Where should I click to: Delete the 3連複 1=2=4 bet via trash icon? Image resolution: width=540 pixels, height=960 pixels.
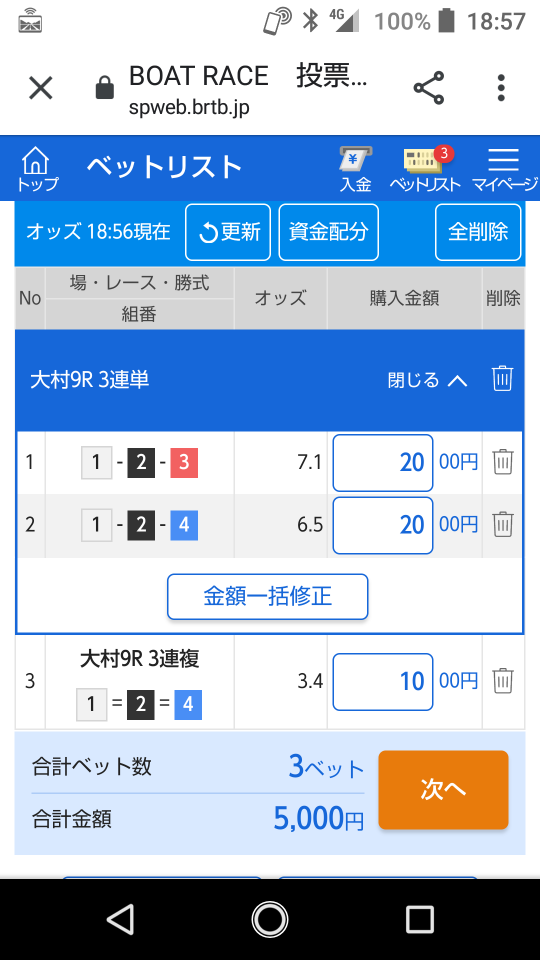tap(503, 680)
